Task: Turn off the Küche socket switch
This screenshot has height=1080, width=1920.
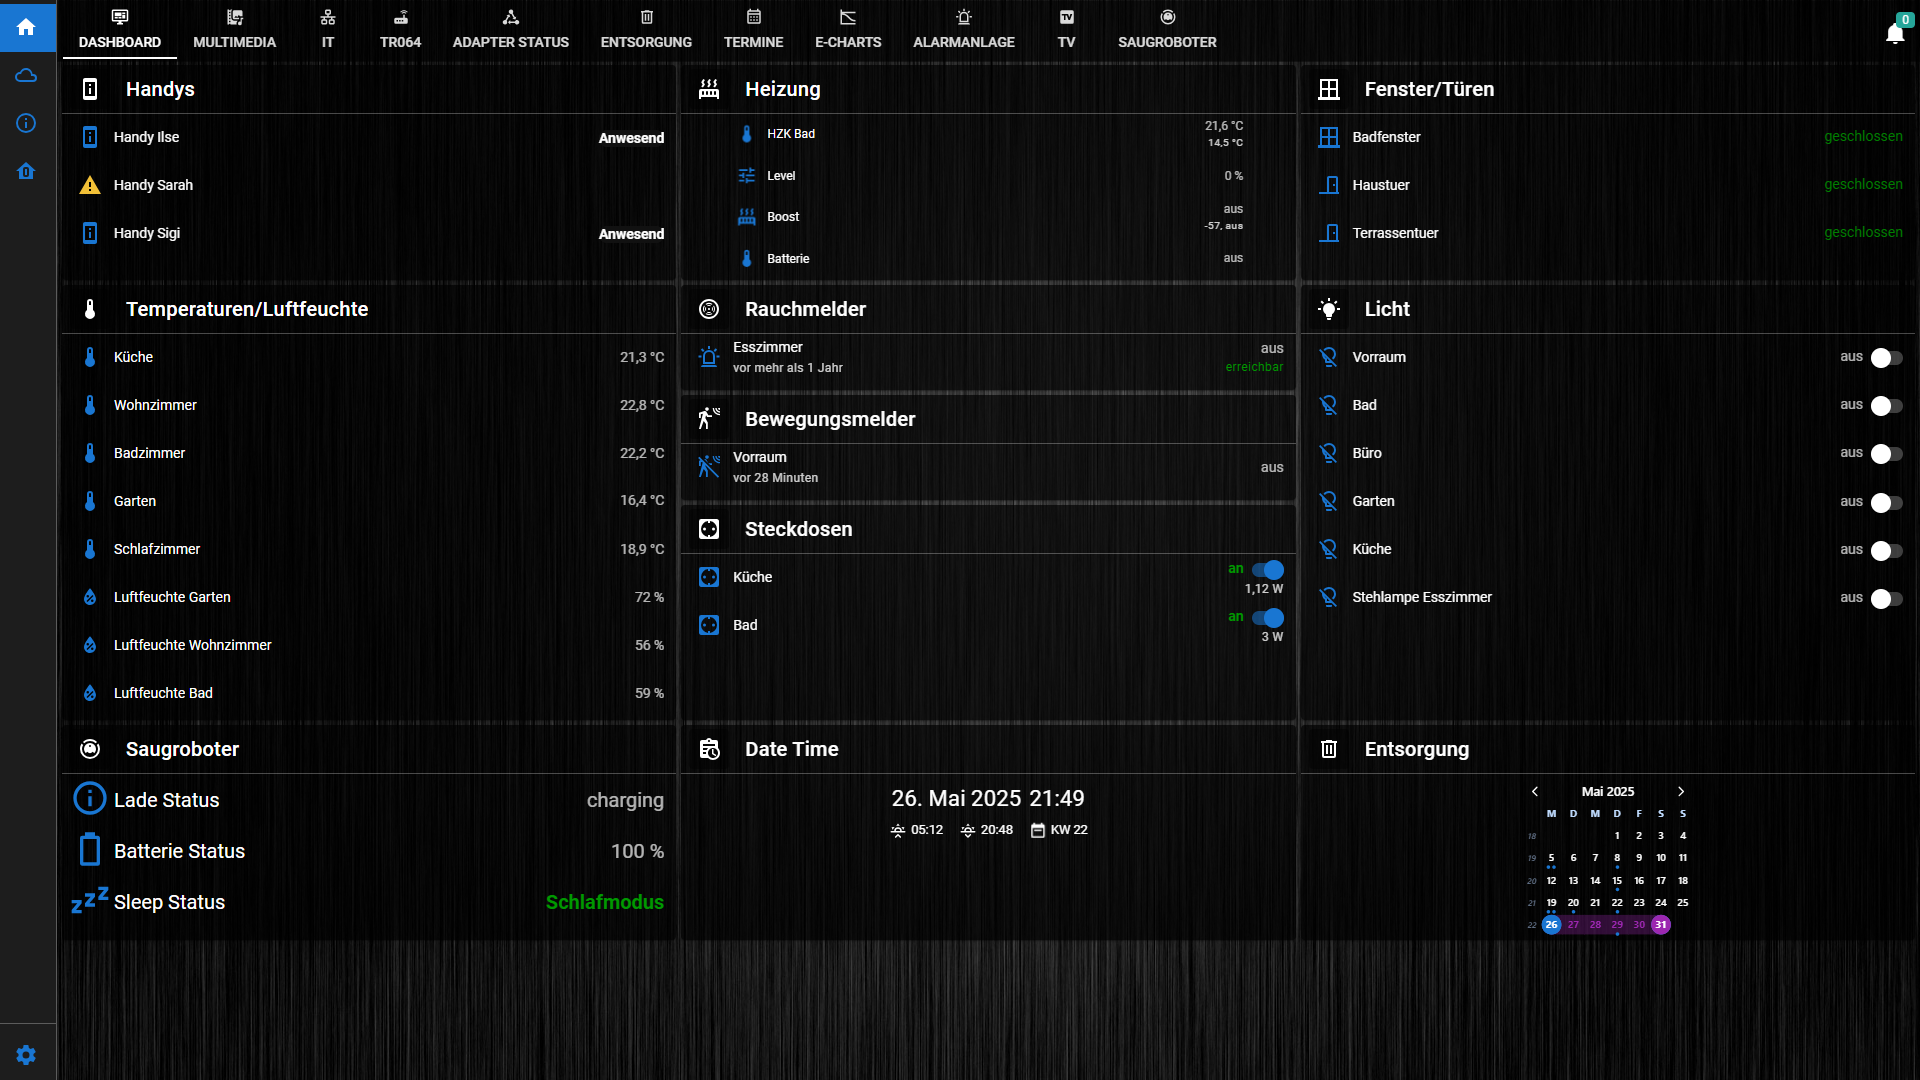Action: tap(1268, 570)
